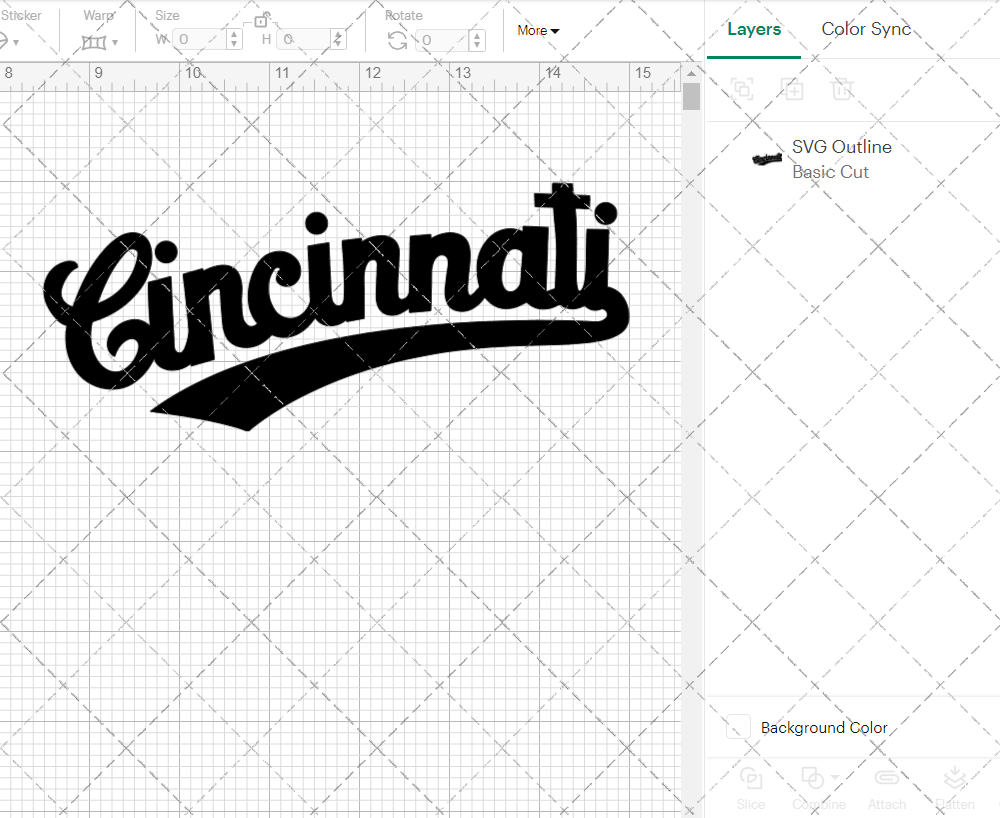Viewport: 1000px width, 818px height.
Task: Switch to the Layers tab
Action: click(x=754, y=29)
